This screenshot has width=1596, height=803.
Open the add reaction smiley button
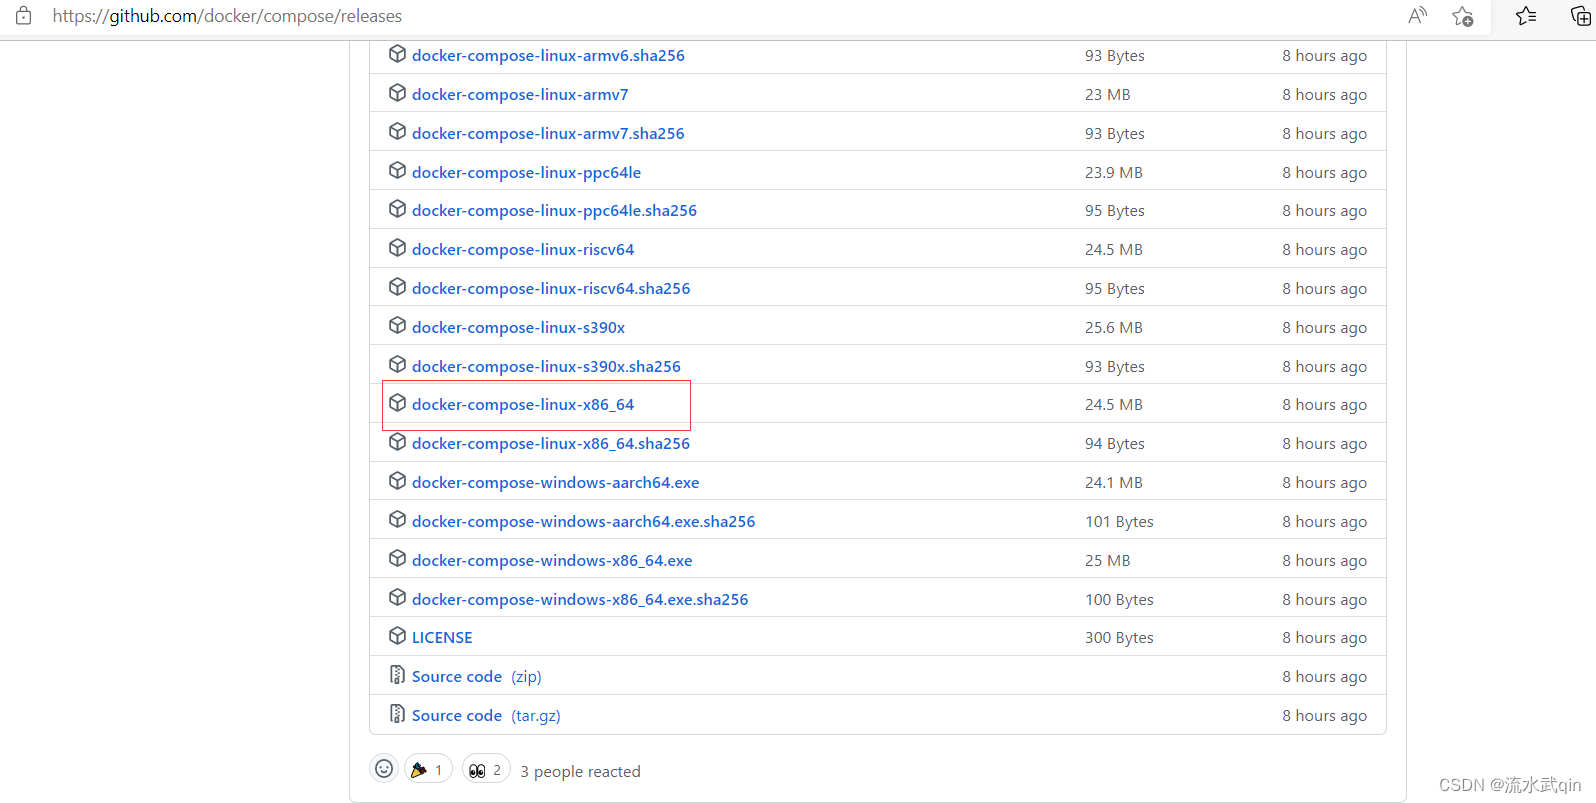384,769
